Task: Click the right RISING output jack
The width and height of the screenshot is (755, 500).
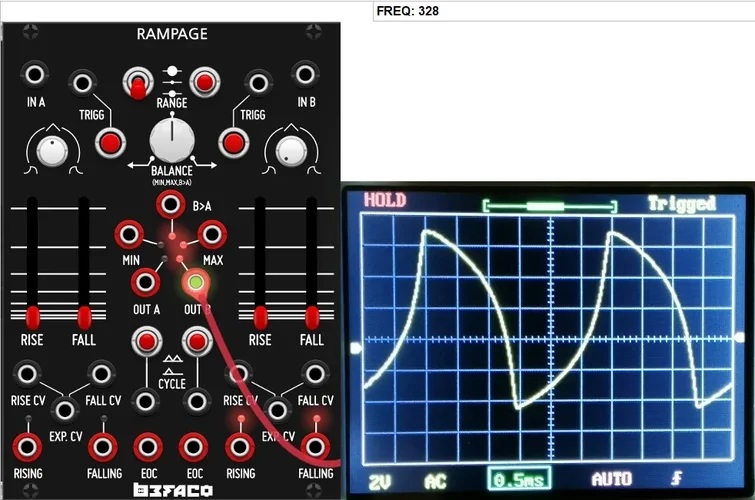Action: 240,447
